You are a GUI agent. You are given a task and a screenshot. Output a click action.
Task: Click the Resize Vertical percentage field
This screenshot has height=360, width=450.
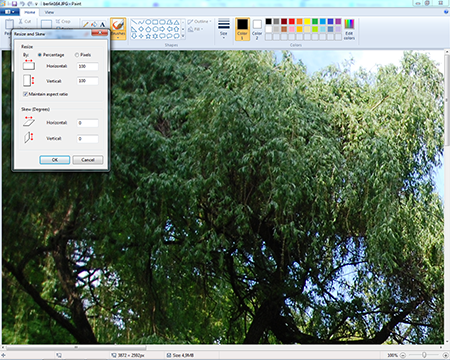pyautogui.click(x=87, y=81)
